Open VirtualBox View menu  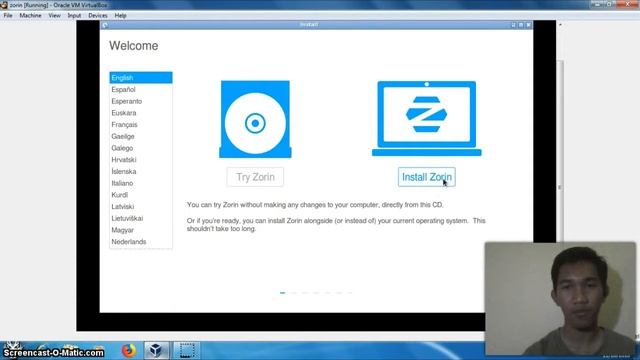[x=54, y=16]
